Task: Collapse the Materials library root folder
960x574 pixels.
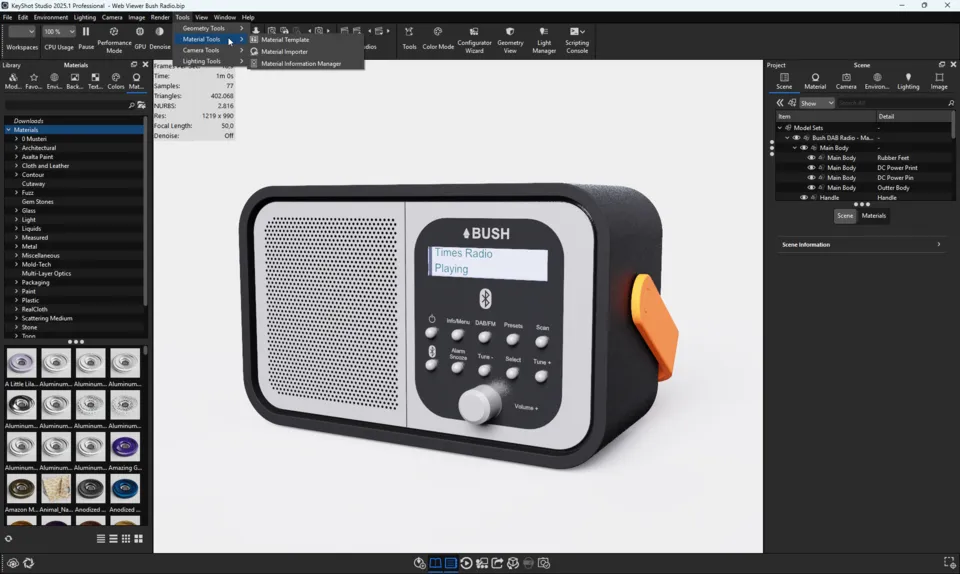Action: pyautogui.click(x=9, y=130)
